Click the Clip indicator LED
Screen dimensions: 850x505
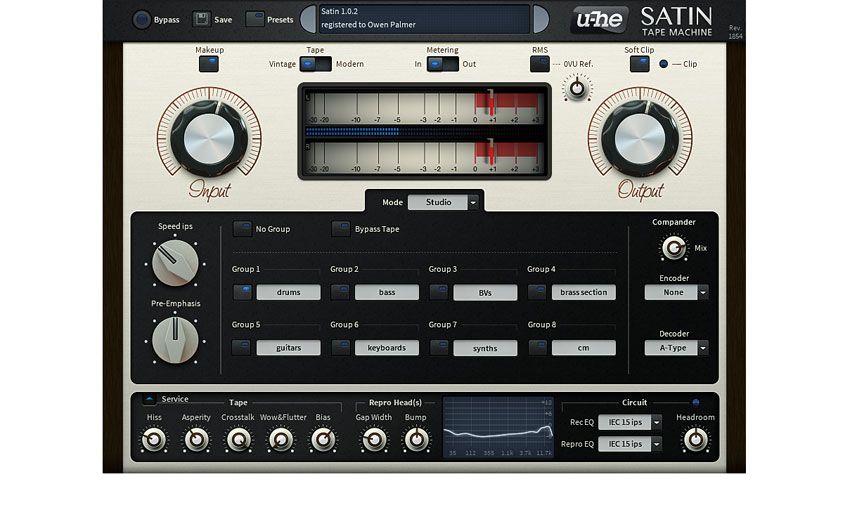click(x=663, y=64)
